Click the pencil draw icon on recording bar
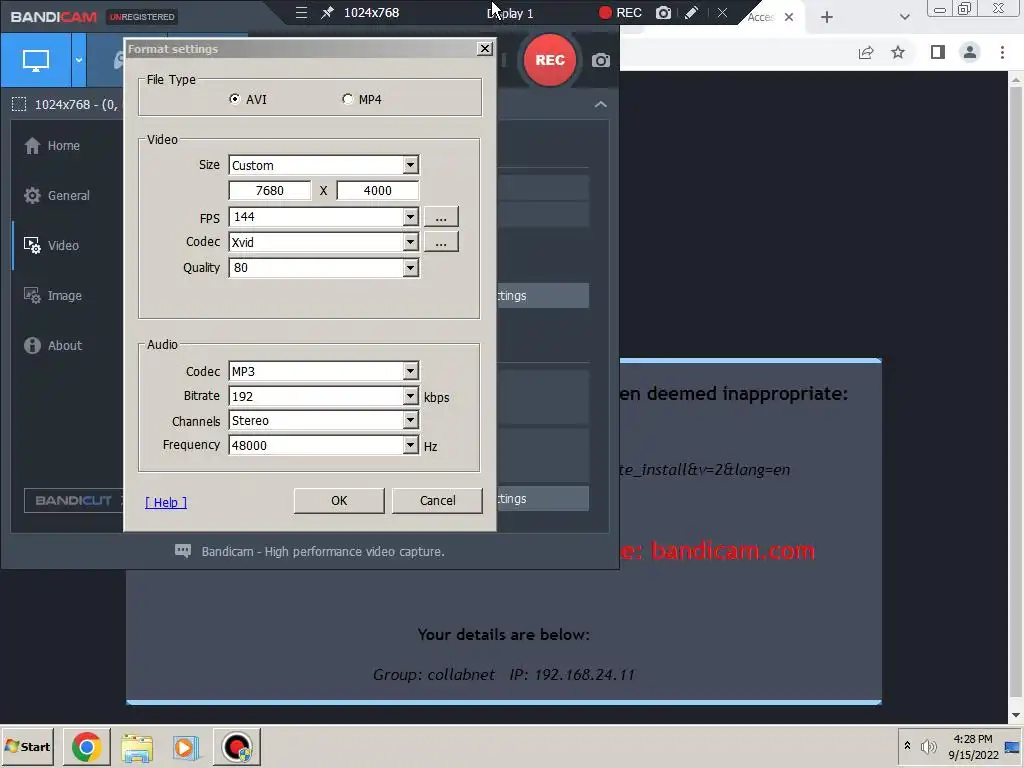1024x768 pixels. 692,12
